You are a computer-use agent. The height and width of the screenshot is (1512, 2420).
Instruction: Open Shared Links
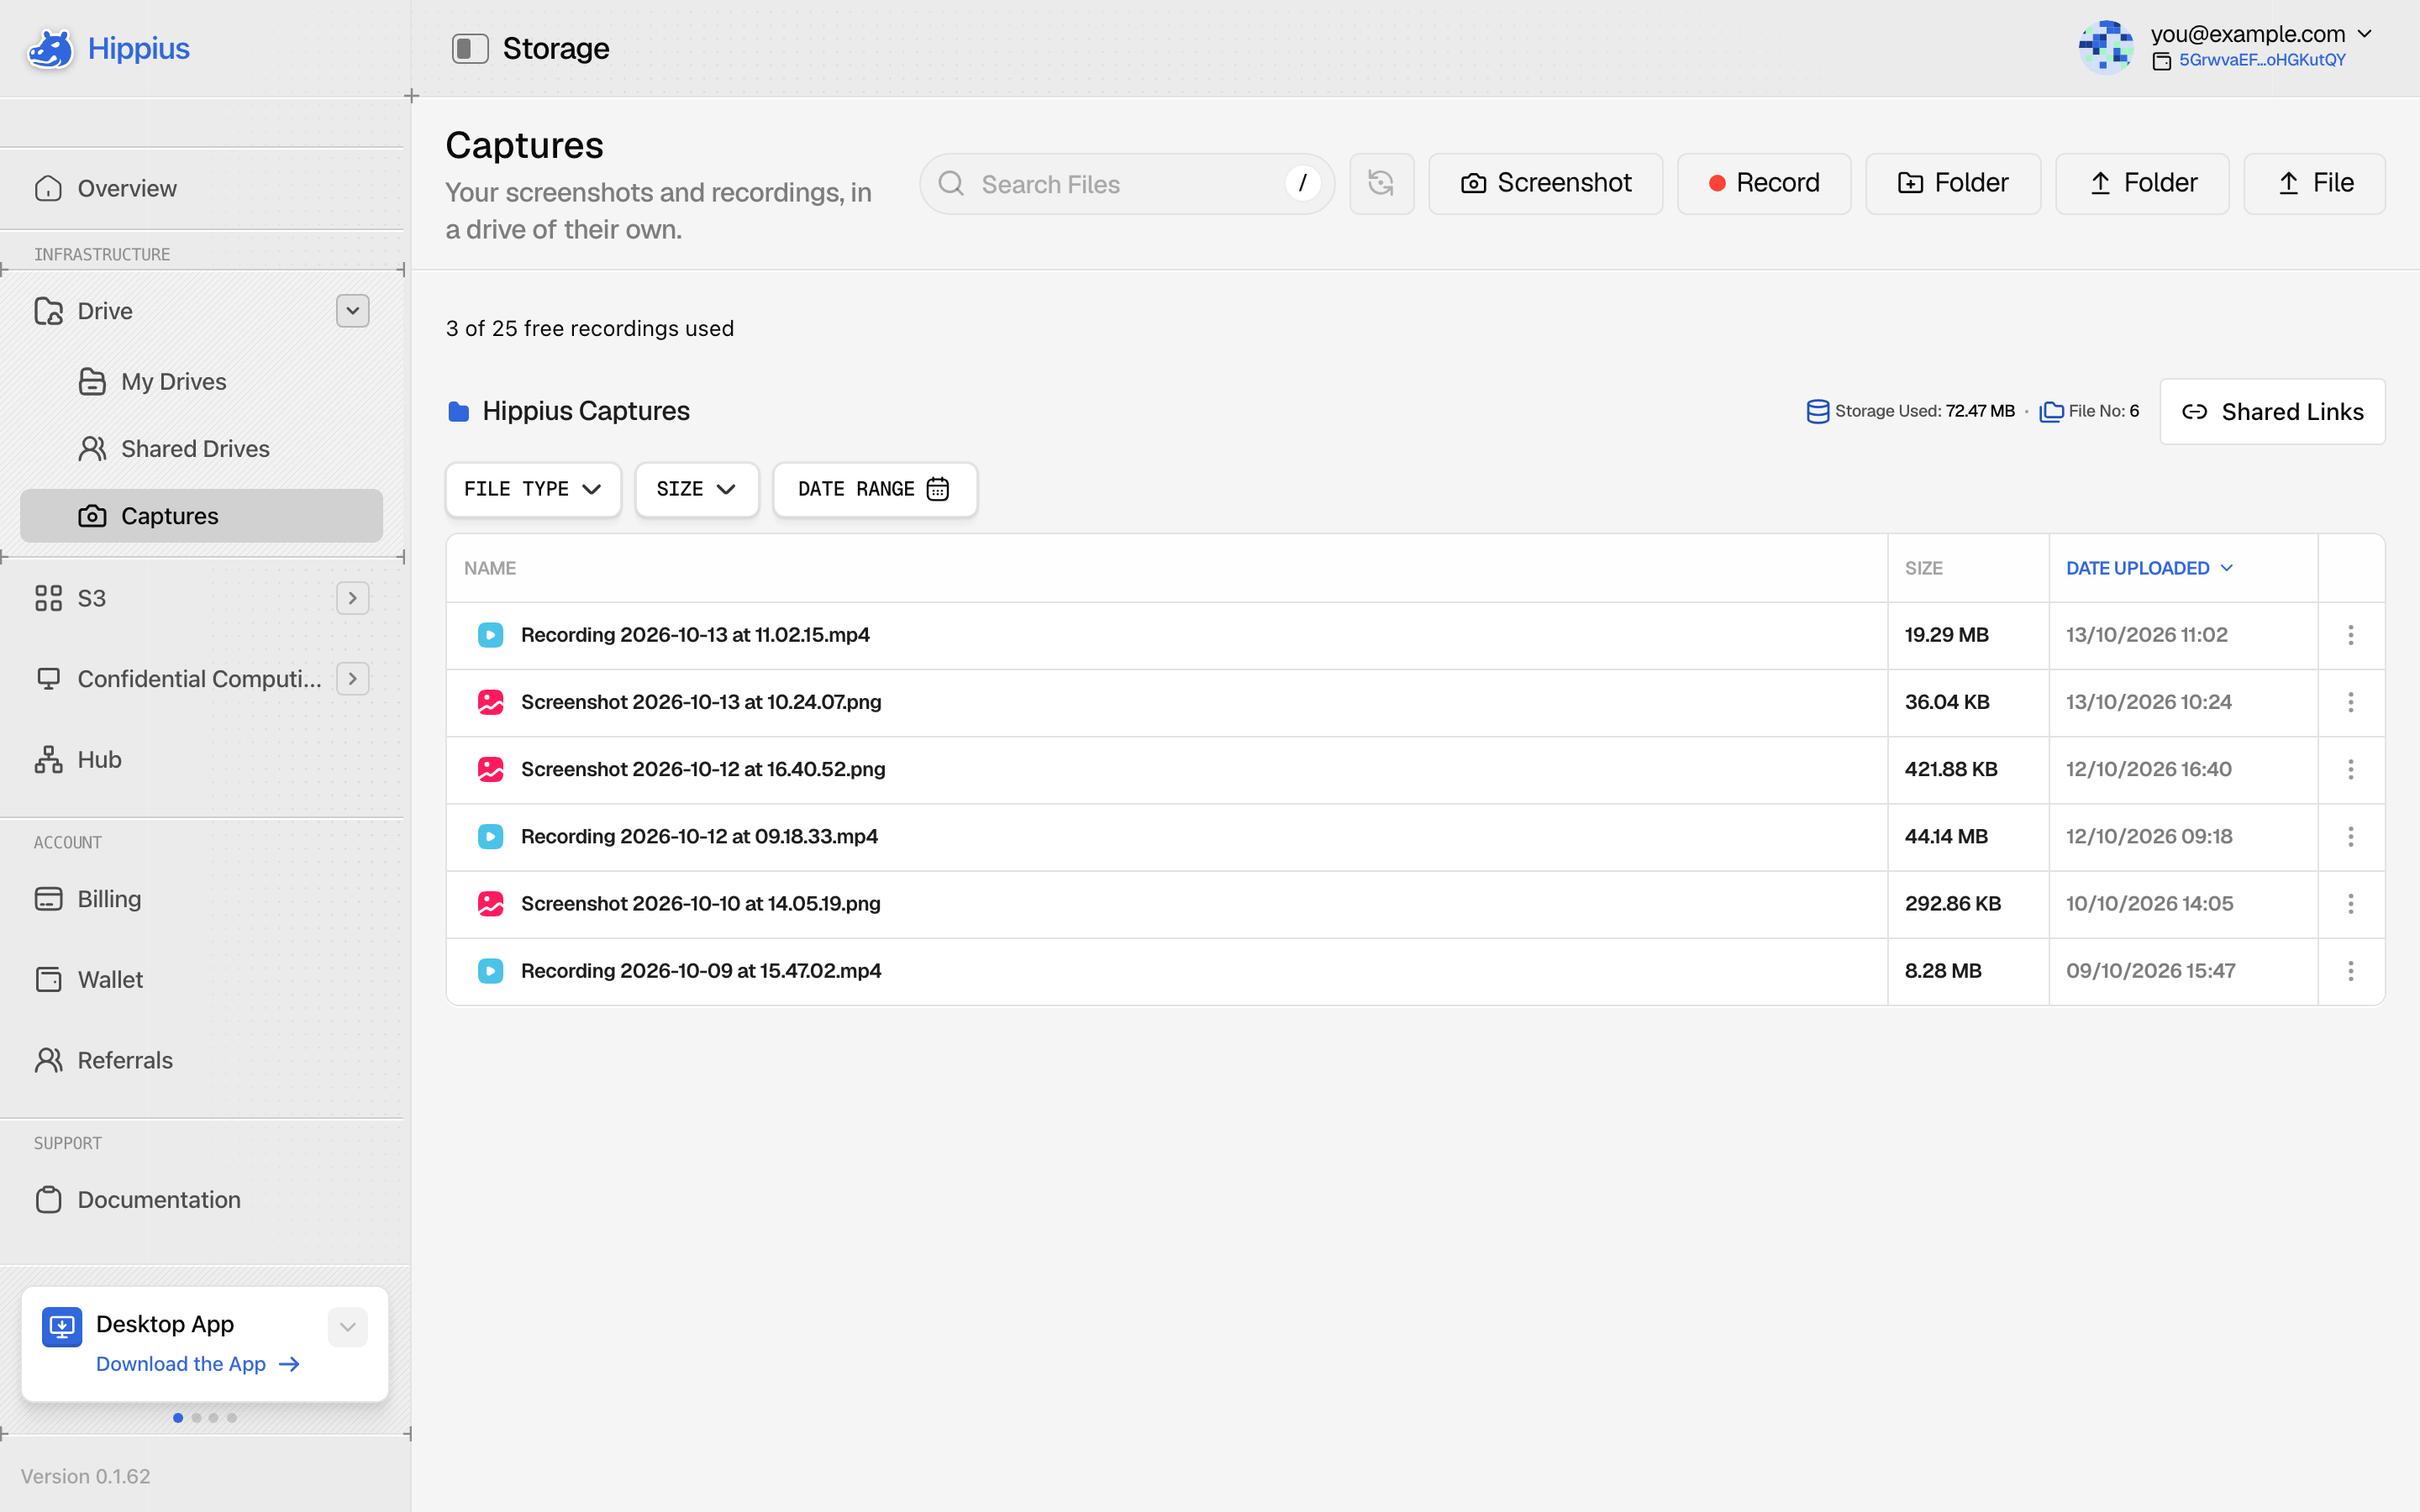pos(2272,411)
